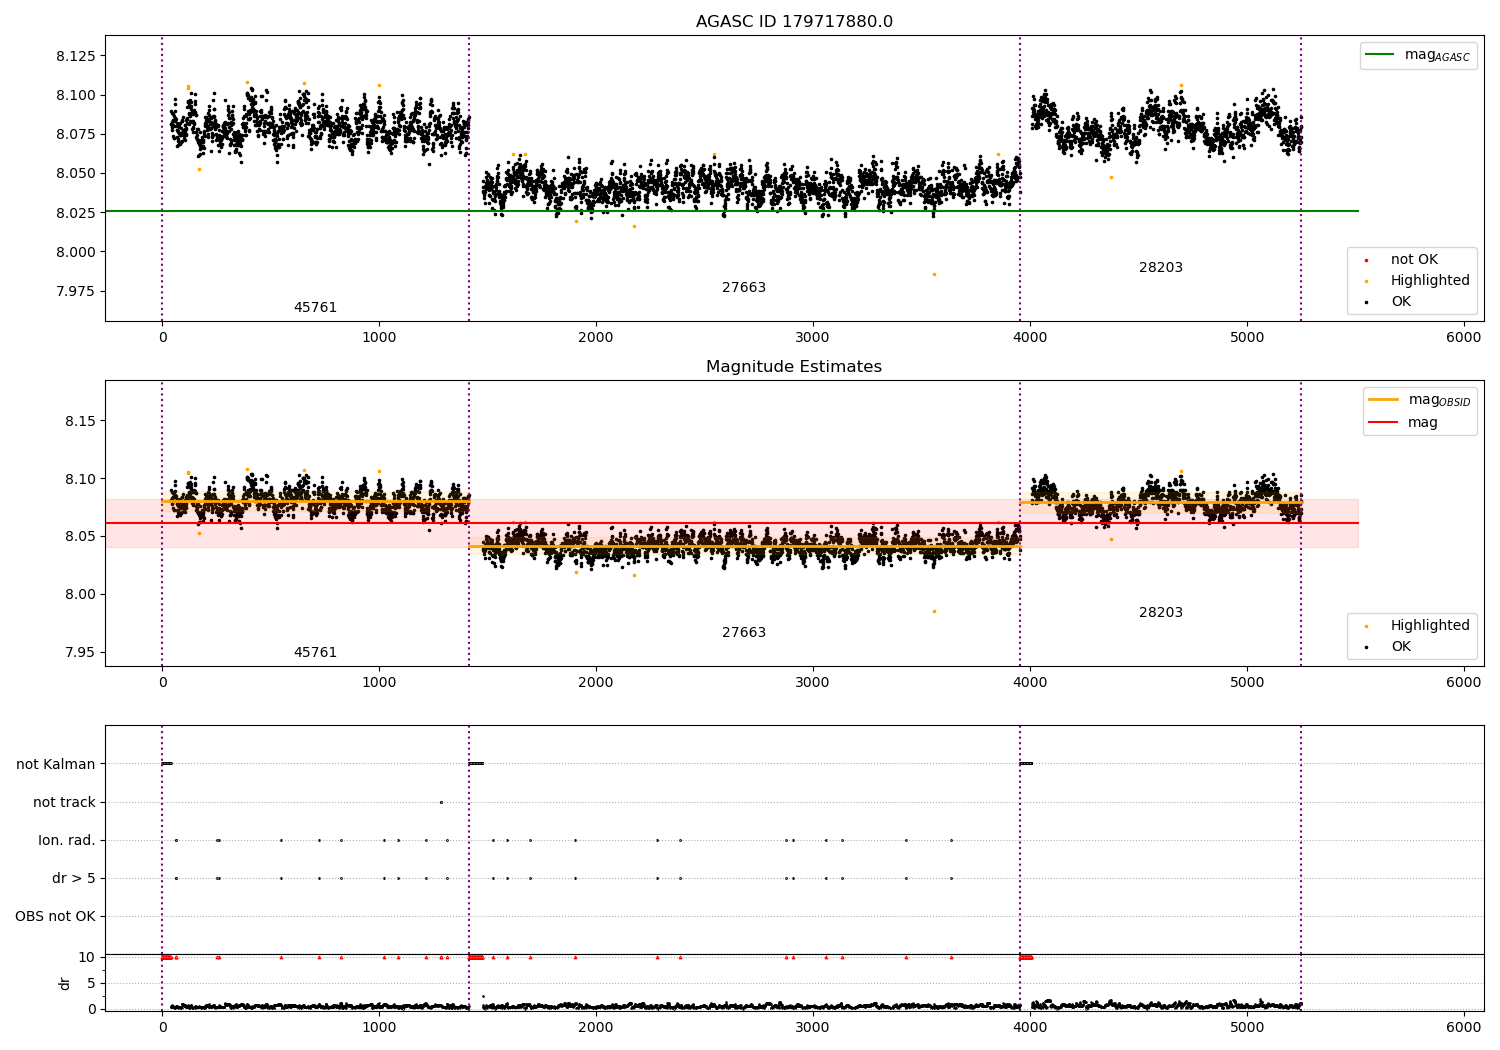
Task: Click the 8.15 tick on the middle plot
Action: (x=80, y=421)
